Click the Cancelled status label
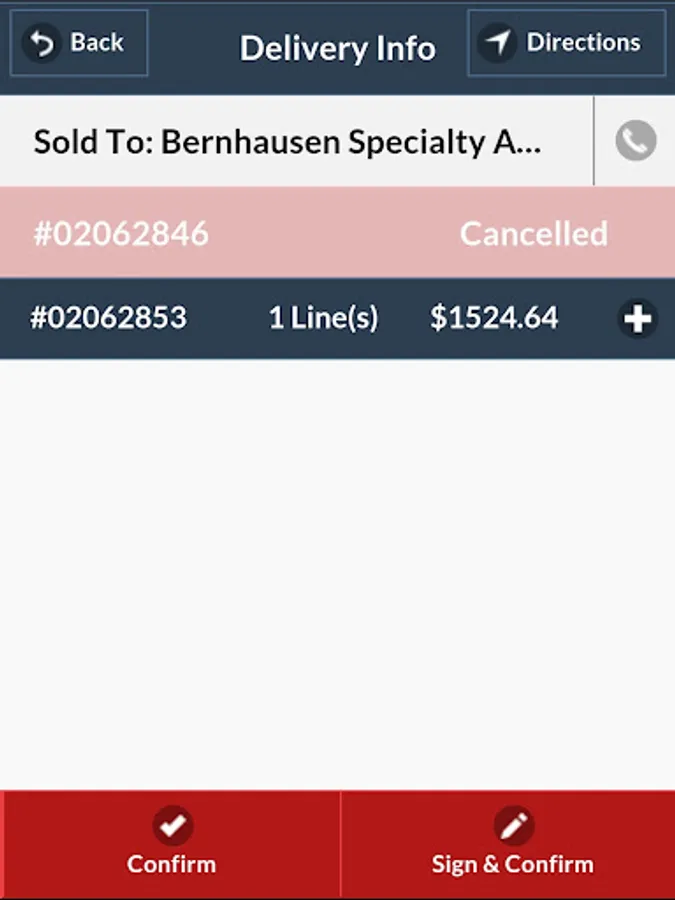The height and width of the screenshot is (900, 675). coord(533,233)
